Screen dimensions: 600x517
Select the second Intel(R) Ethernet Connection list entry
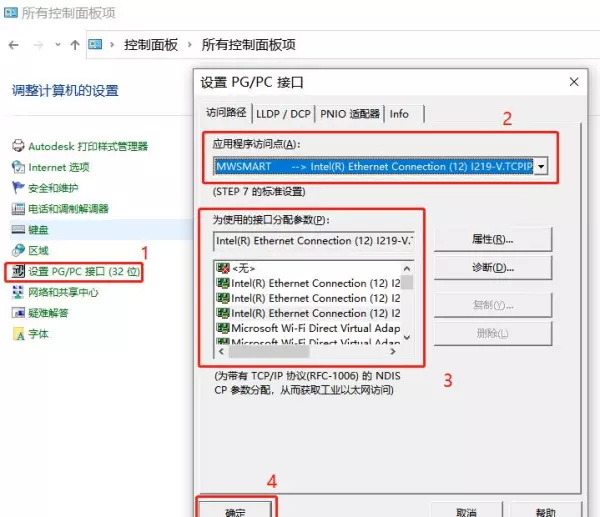coord(308,298)
